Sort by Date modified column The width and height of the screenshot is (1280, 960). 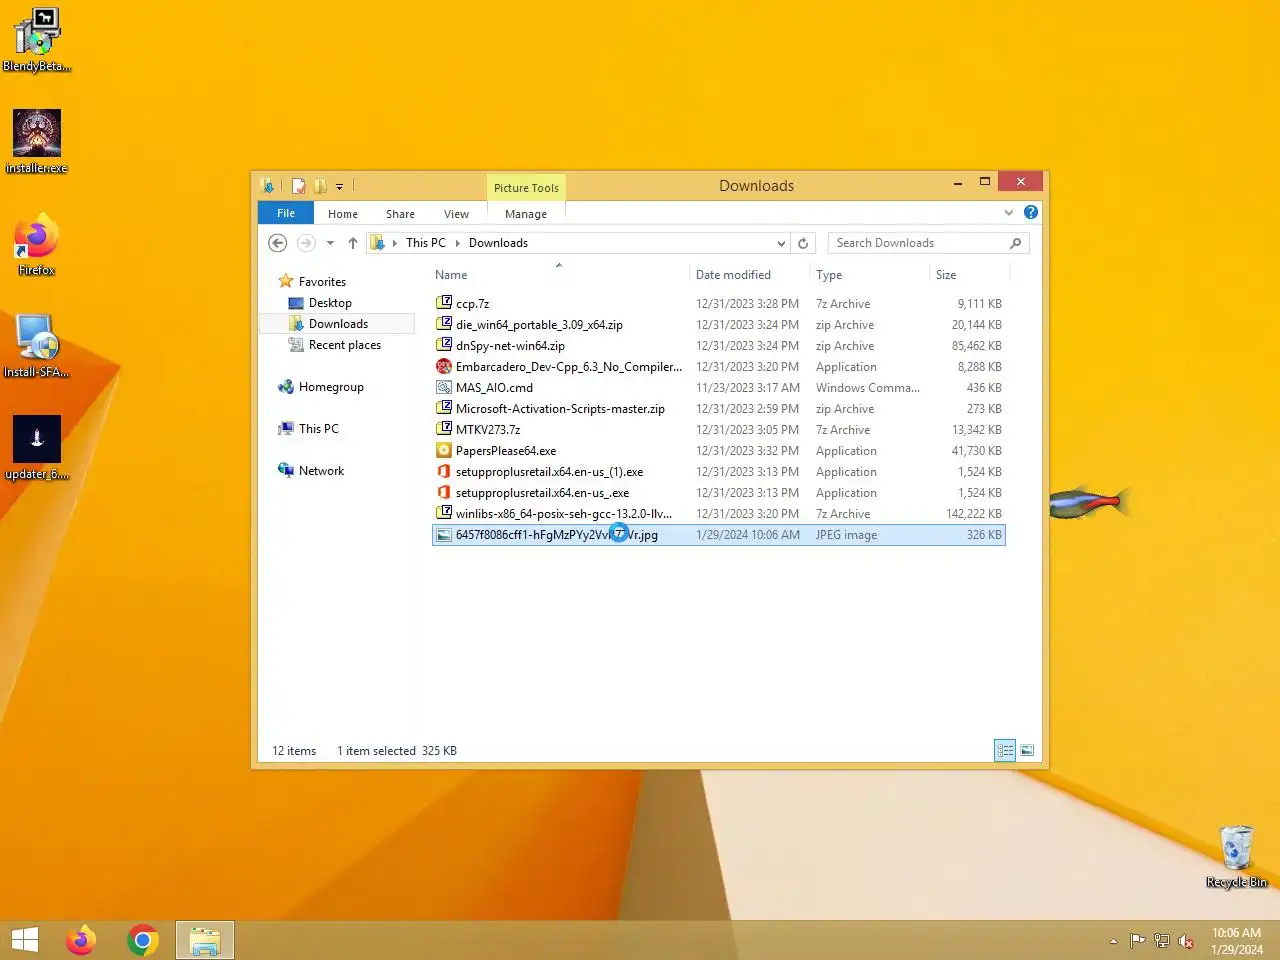click(748, 275)
